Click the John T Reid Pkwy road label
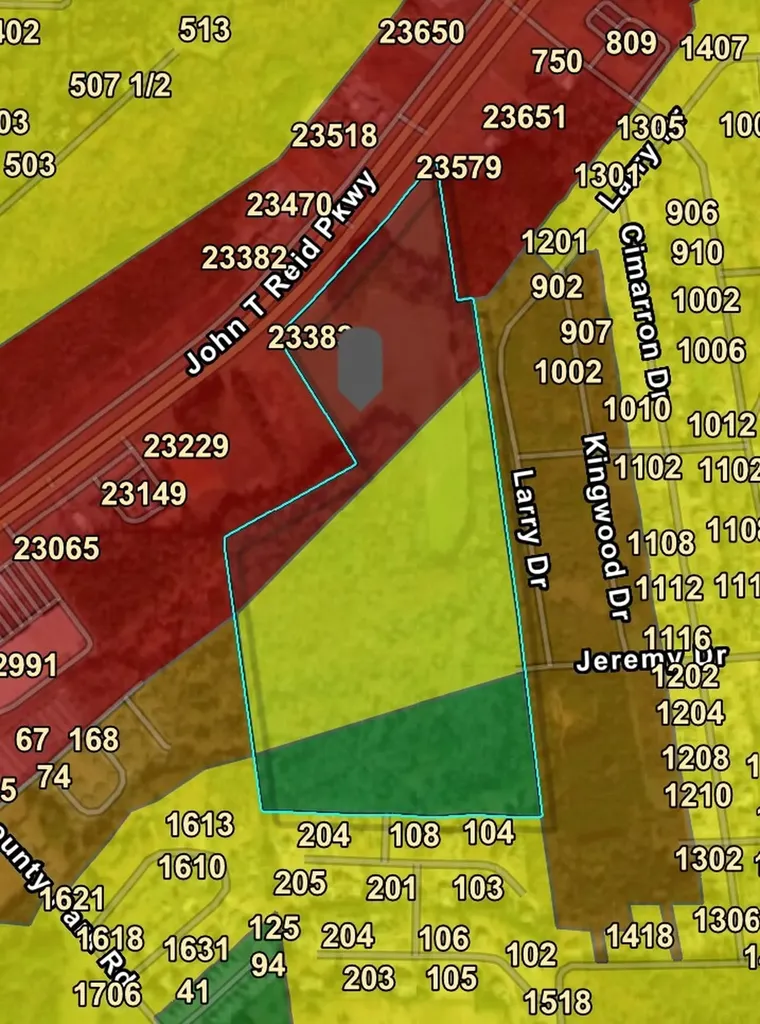This screenshot has width=760, height=1024. point(281,272)
